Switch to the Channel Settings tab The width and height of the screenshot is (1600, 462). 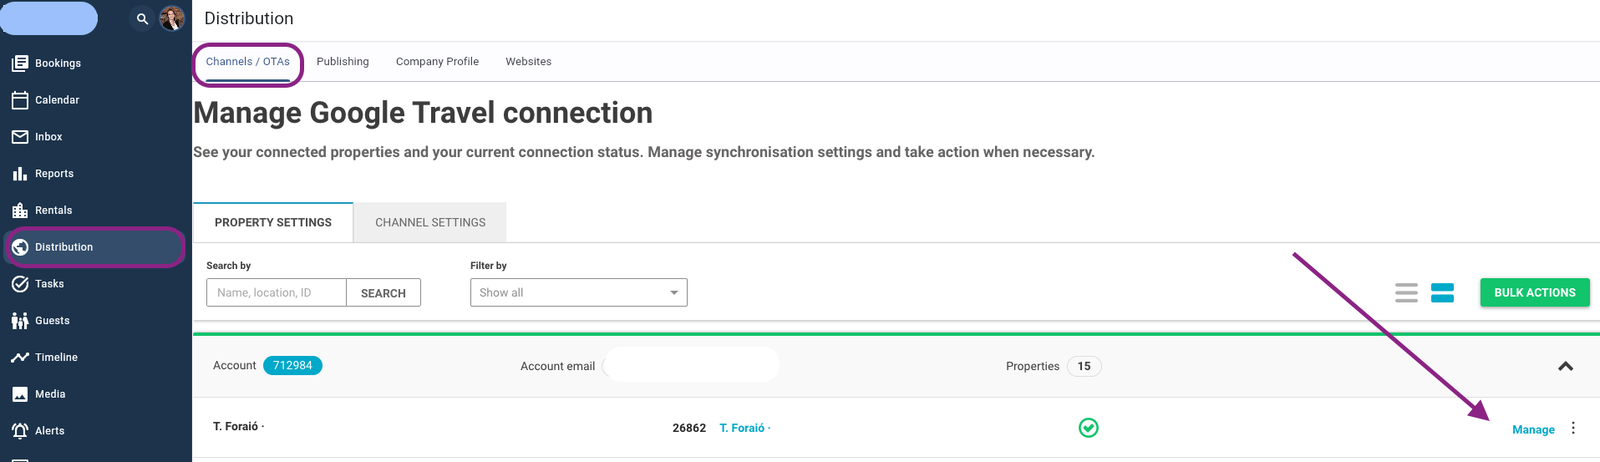pyautogui.click(x=430, y=222)
